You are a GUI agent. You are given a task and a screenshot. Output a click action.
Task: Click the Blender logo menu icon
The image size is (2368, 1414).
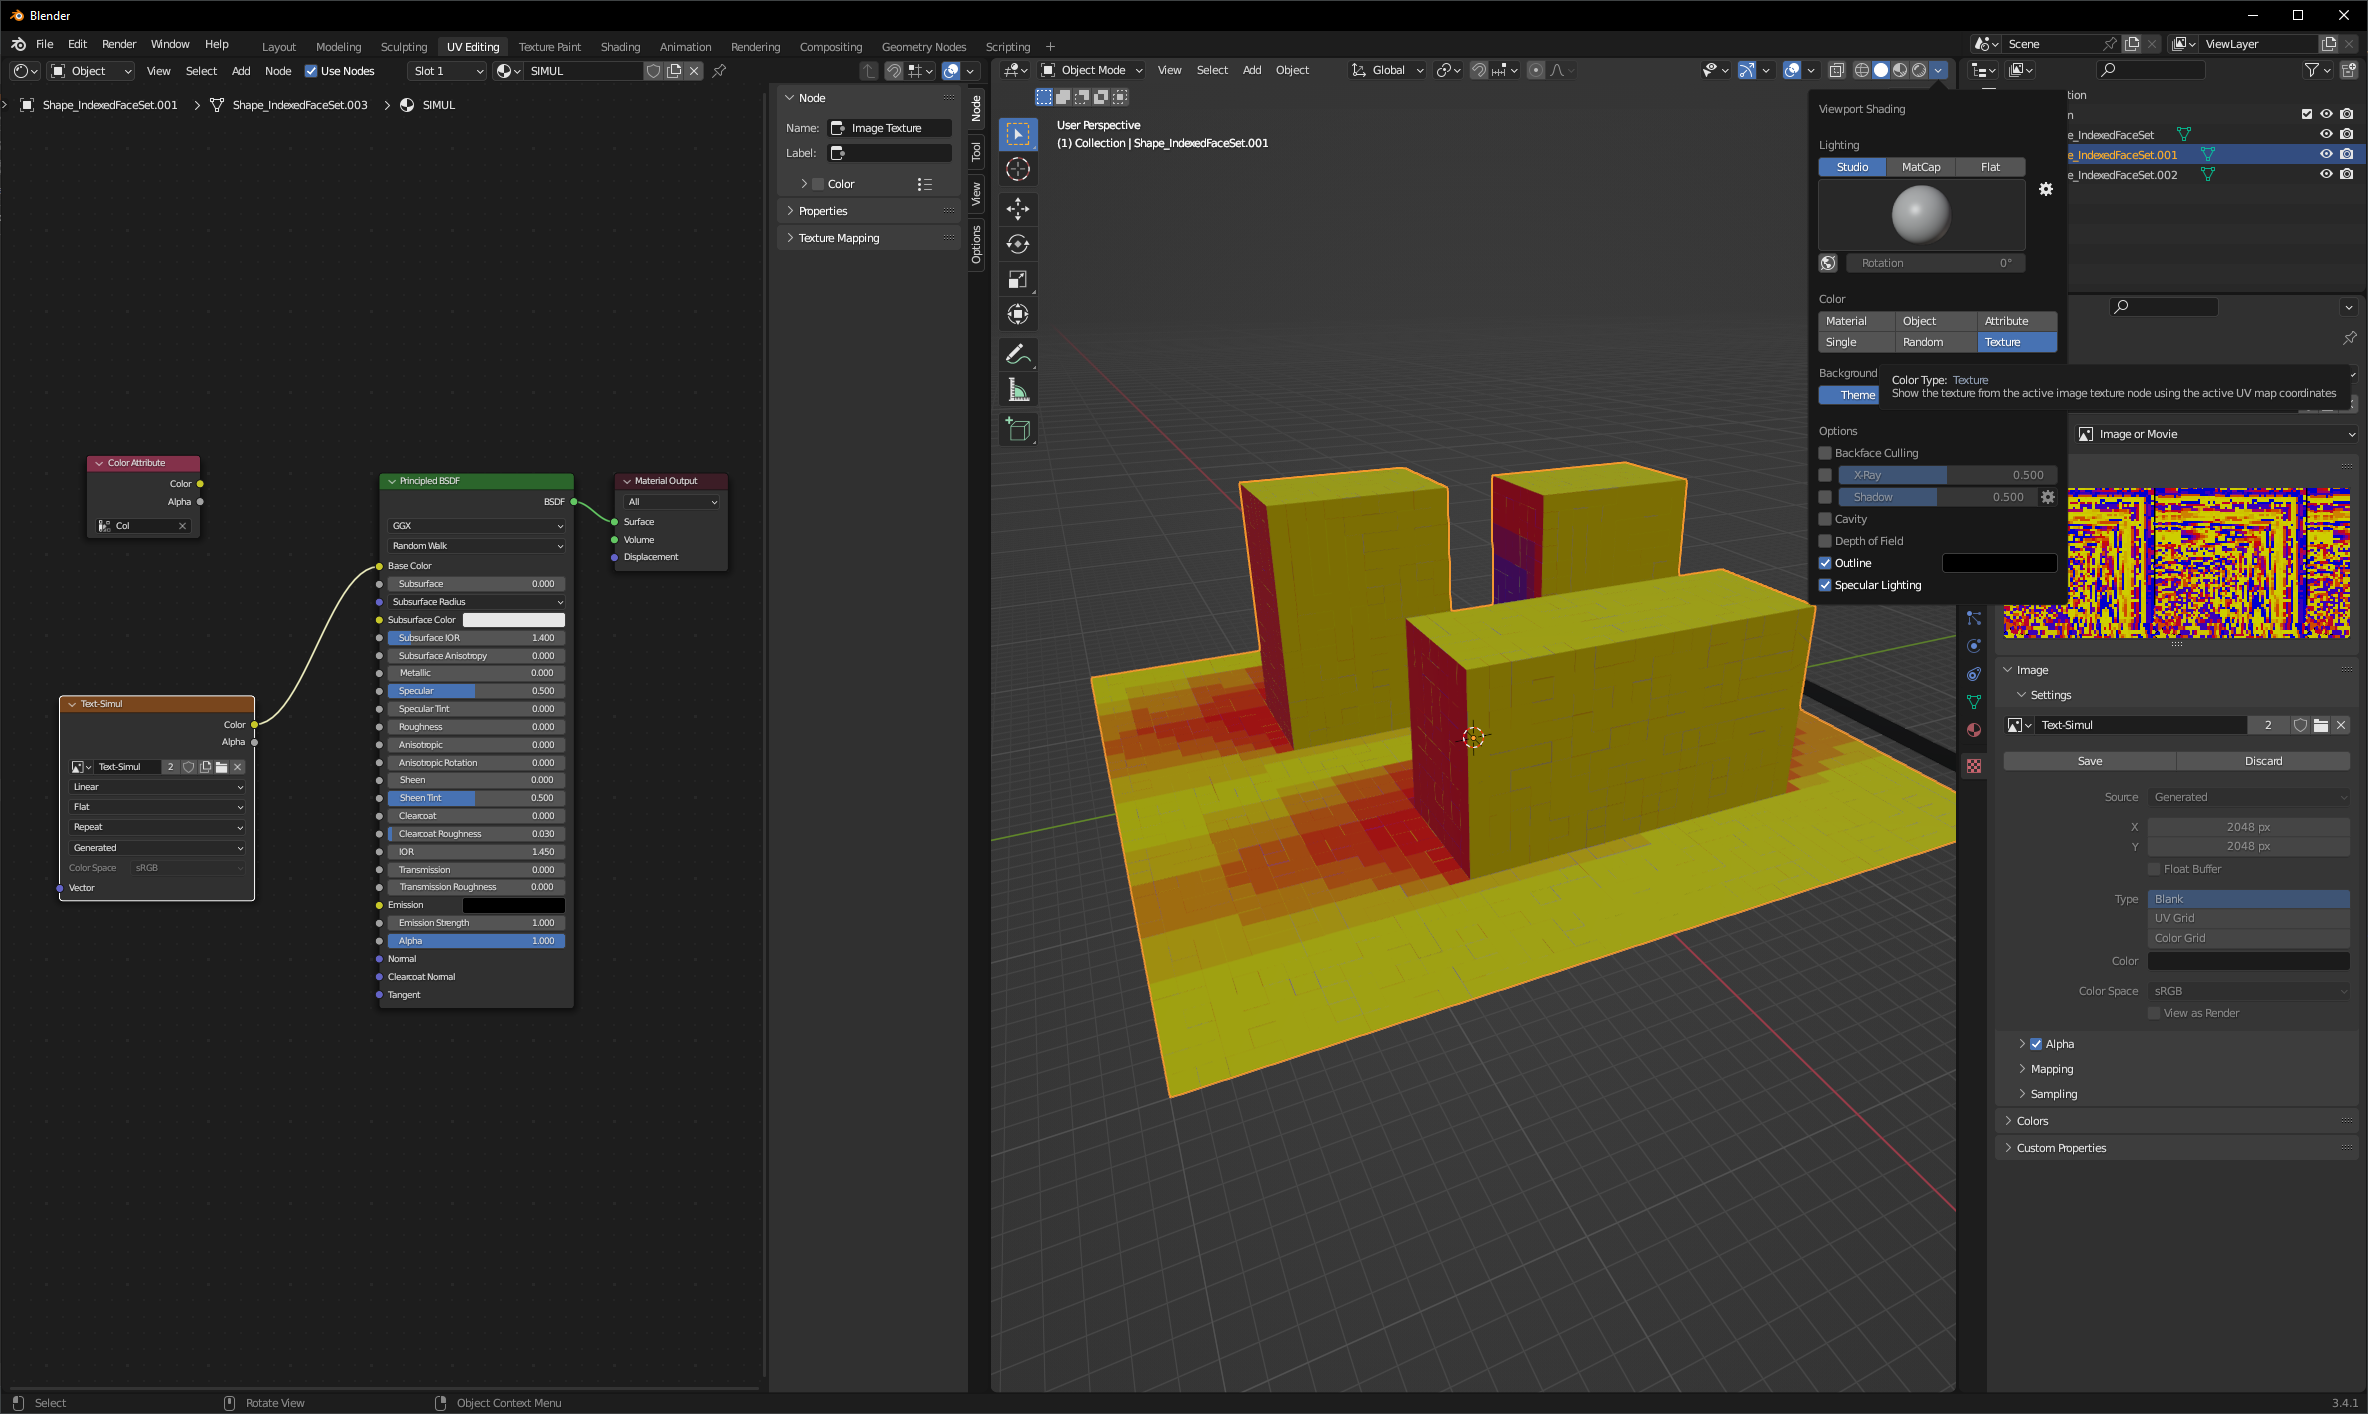tap(18, 44)
